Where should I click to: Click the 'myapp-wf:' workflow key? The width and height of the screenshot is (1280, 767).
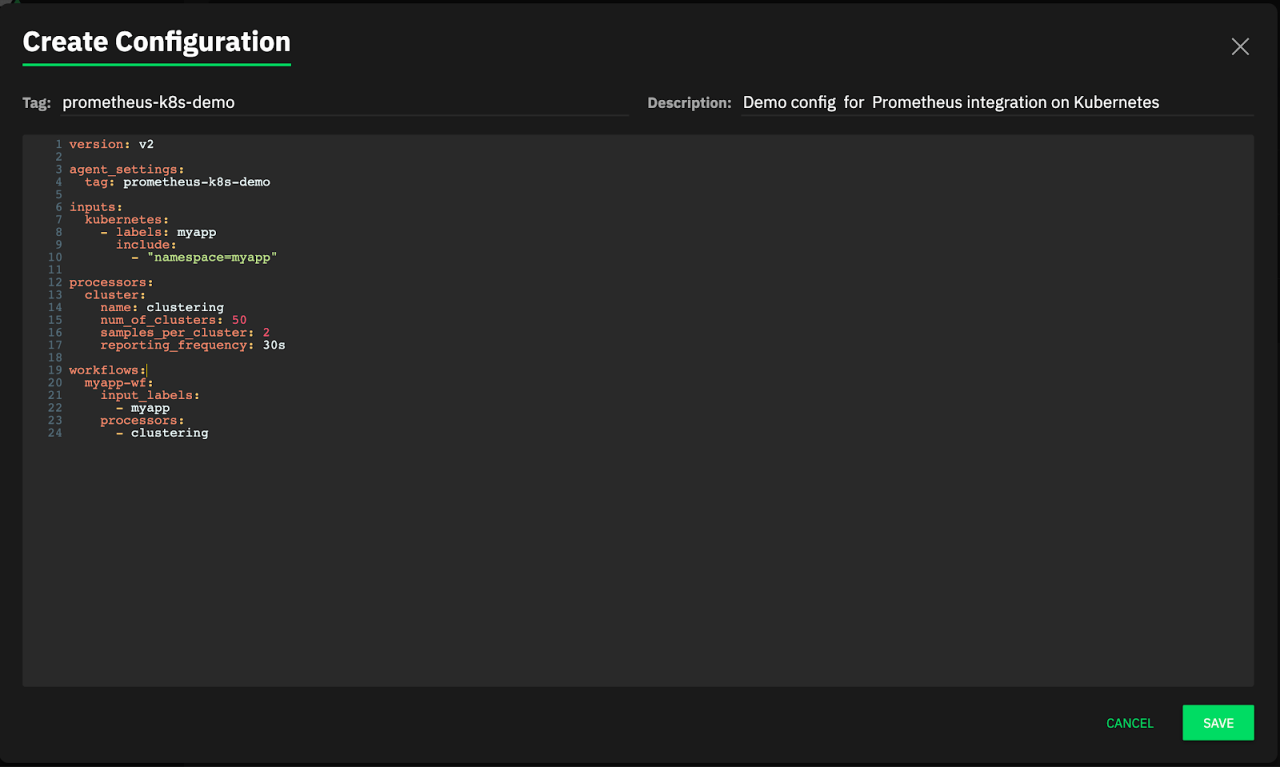click(x=118, y=383)
